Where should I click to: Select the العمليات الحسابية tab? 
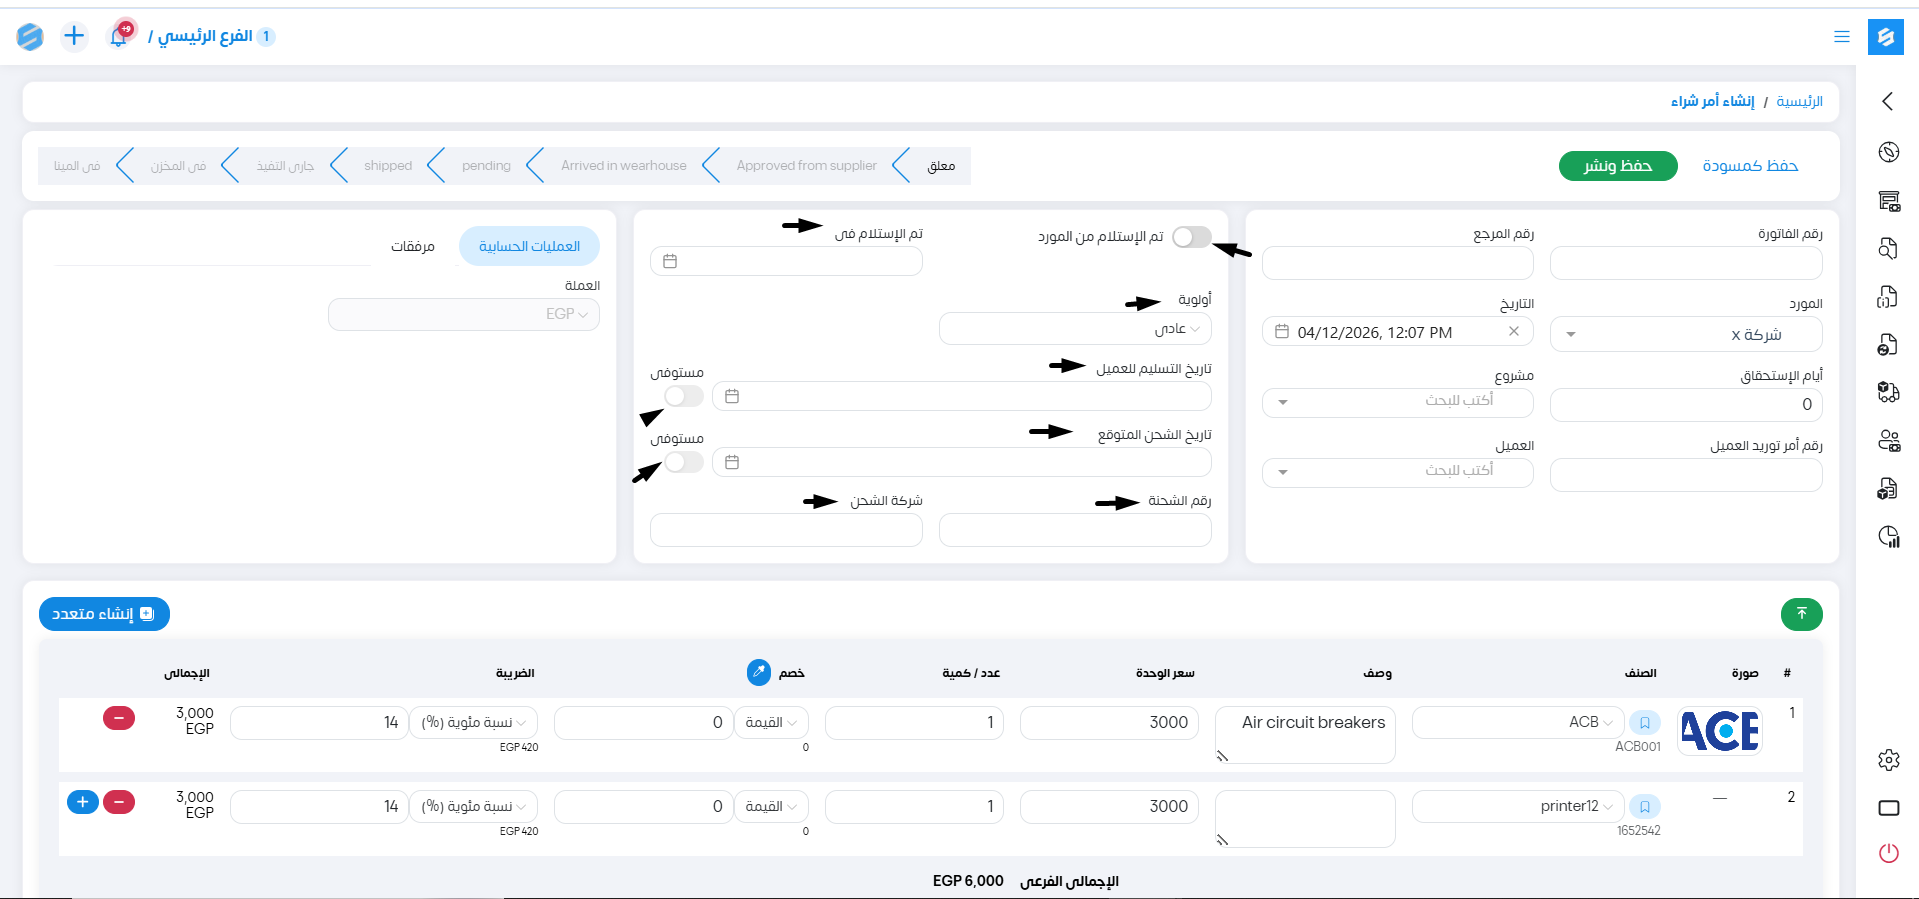(529, 246)
